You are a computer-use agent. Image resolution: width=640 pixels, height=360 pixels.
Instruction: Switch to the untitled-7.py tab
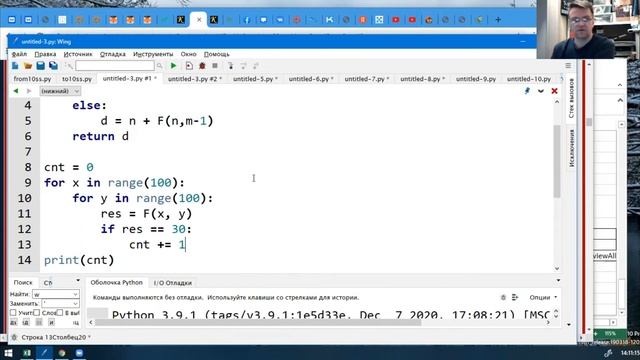click(x=367, y=79)
